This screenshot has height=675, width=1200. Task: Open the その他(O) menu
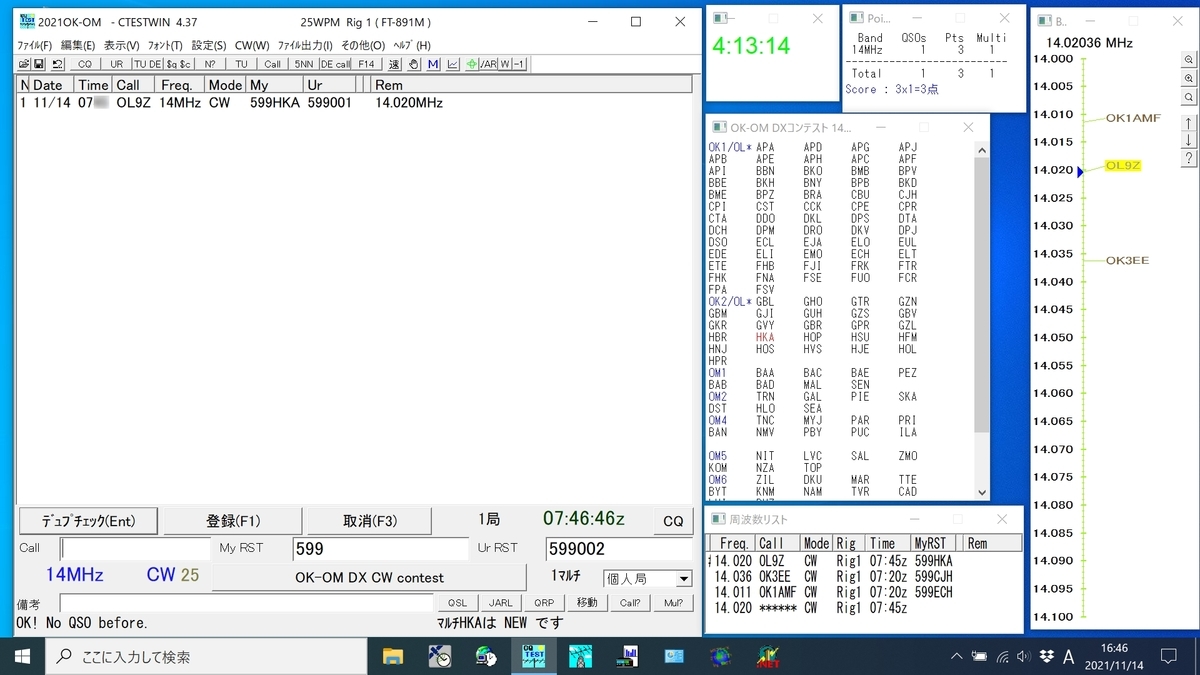point(363,45)
